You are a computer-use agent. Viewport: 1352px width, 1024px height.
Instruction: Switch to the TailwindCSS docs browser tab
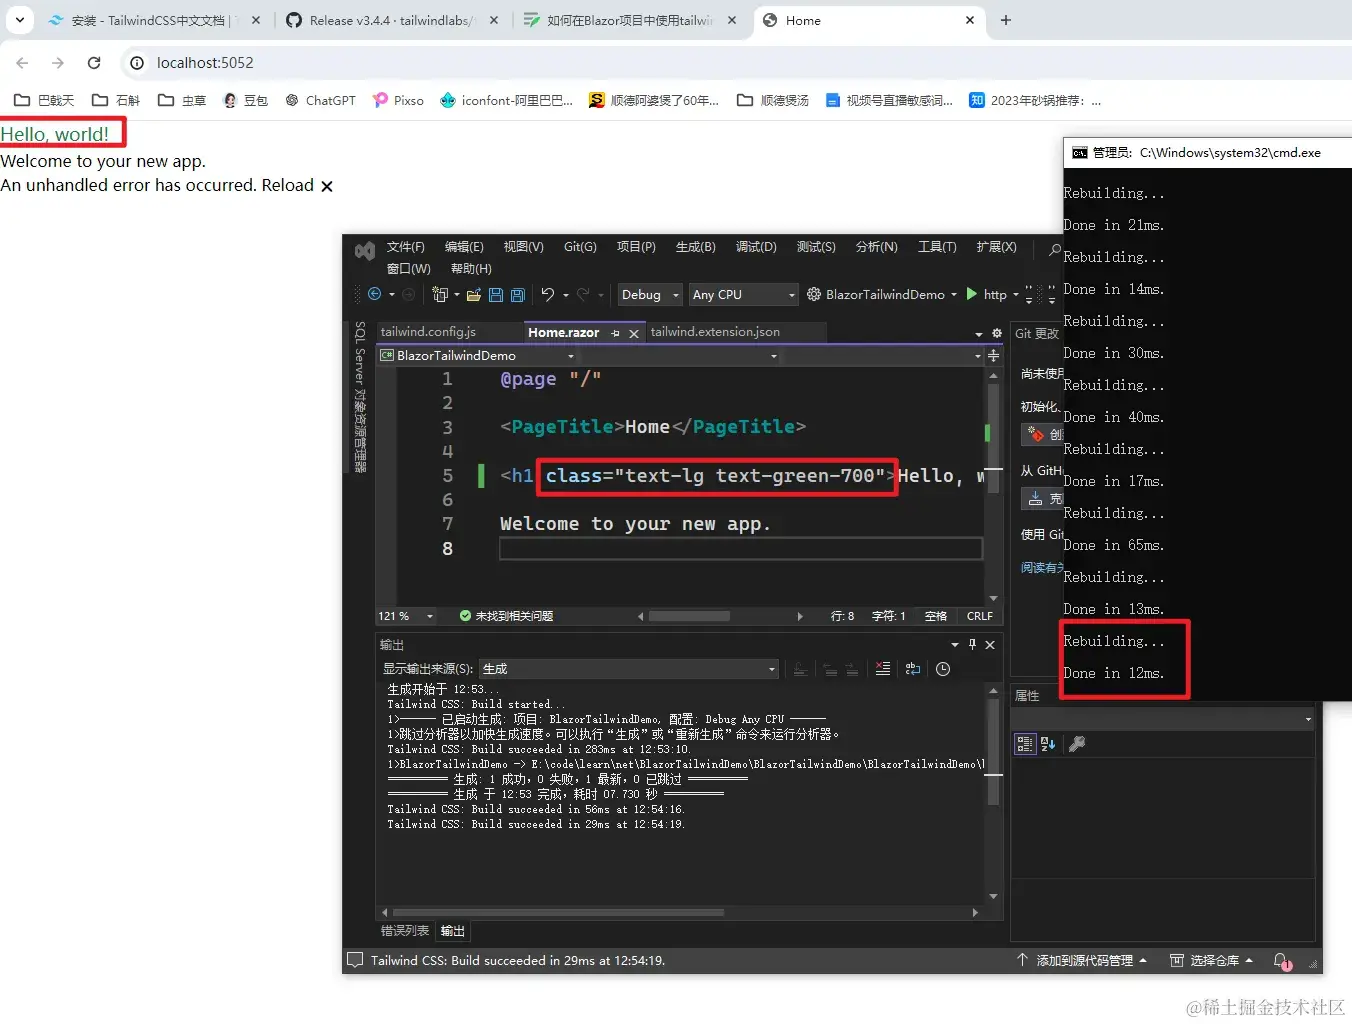(x=150, y=20)
